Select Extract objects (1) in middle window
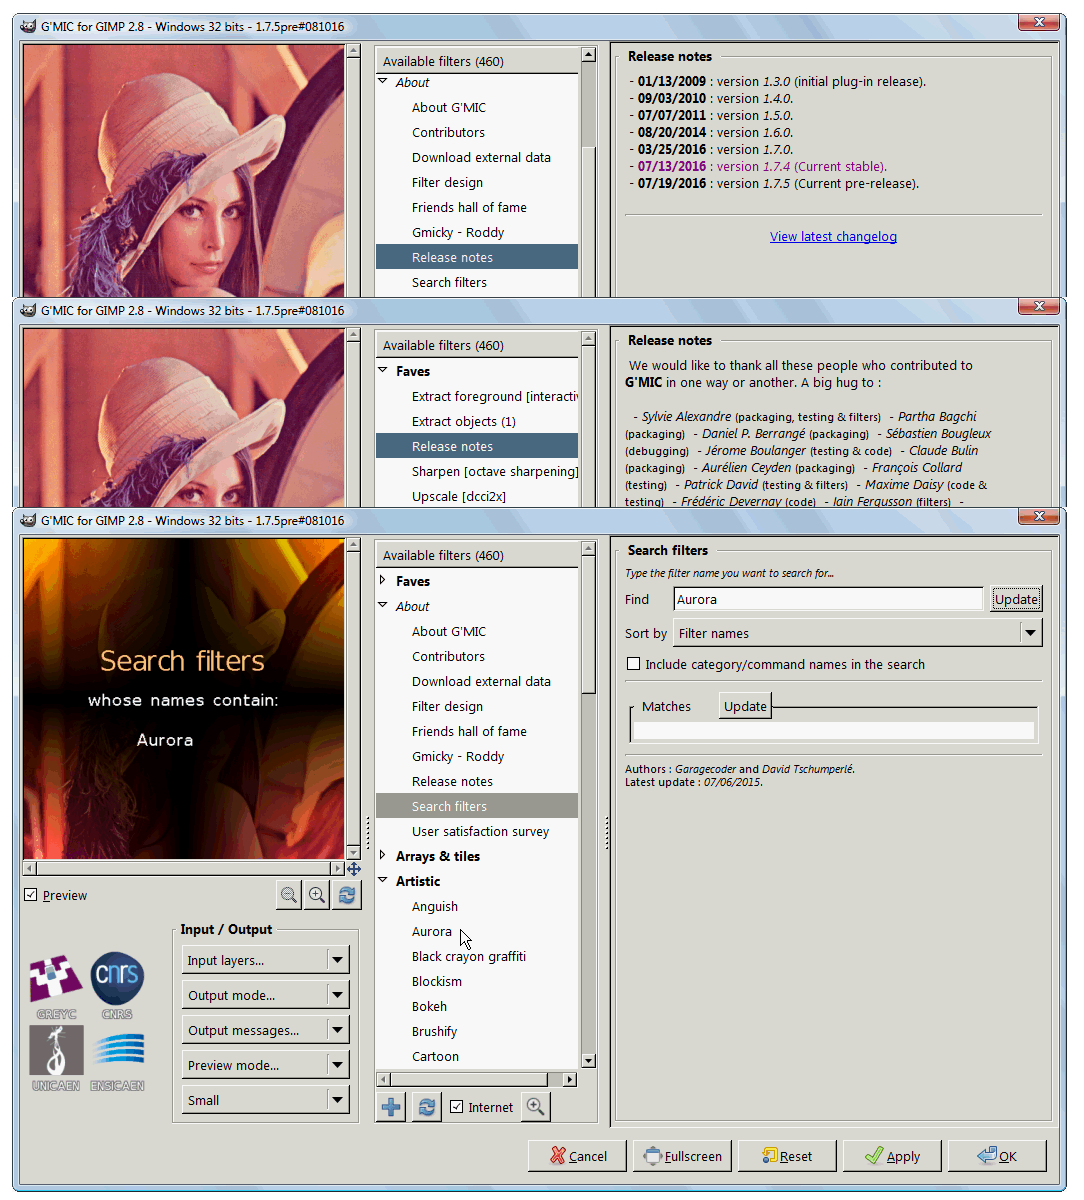 (x=464, y=421)
